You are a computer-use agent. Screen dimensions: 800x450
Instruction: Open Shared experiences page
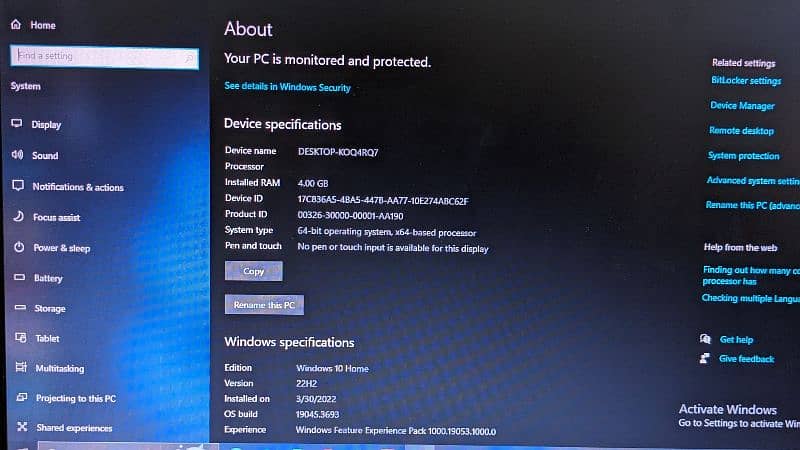coord(74,428)
